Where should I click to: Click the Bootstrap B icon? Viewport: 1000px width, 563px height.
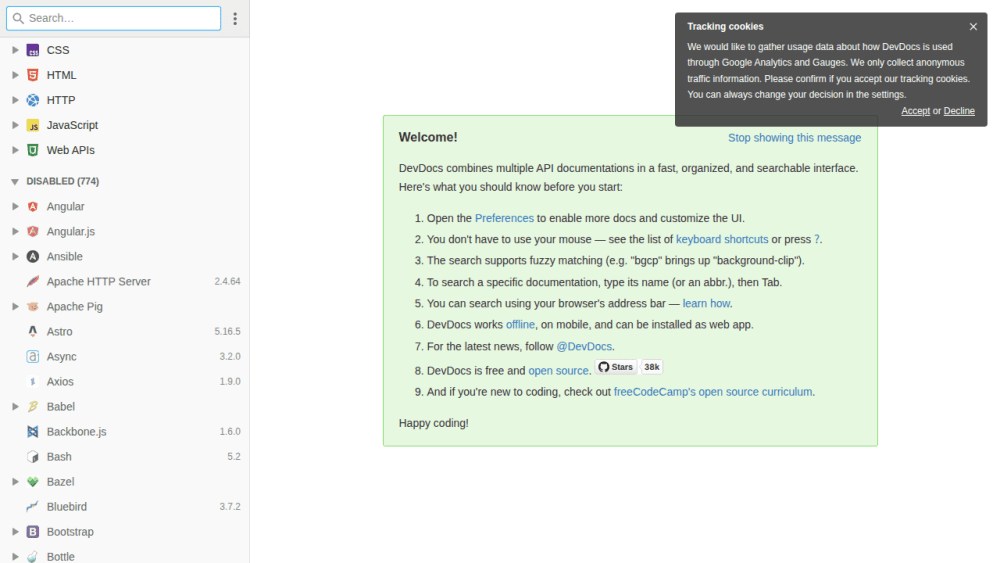tap(33, 532)
